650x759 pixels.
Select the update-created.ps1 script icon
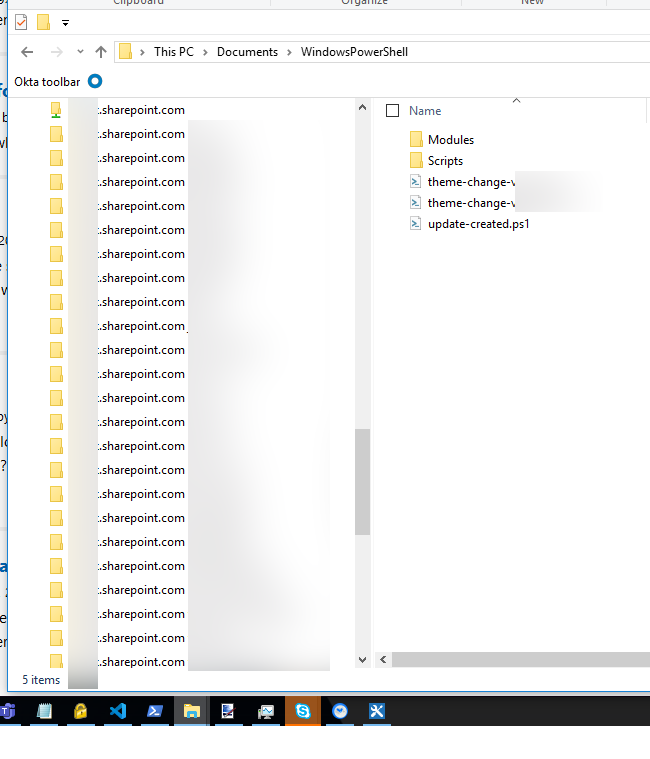tap(415, 223)
